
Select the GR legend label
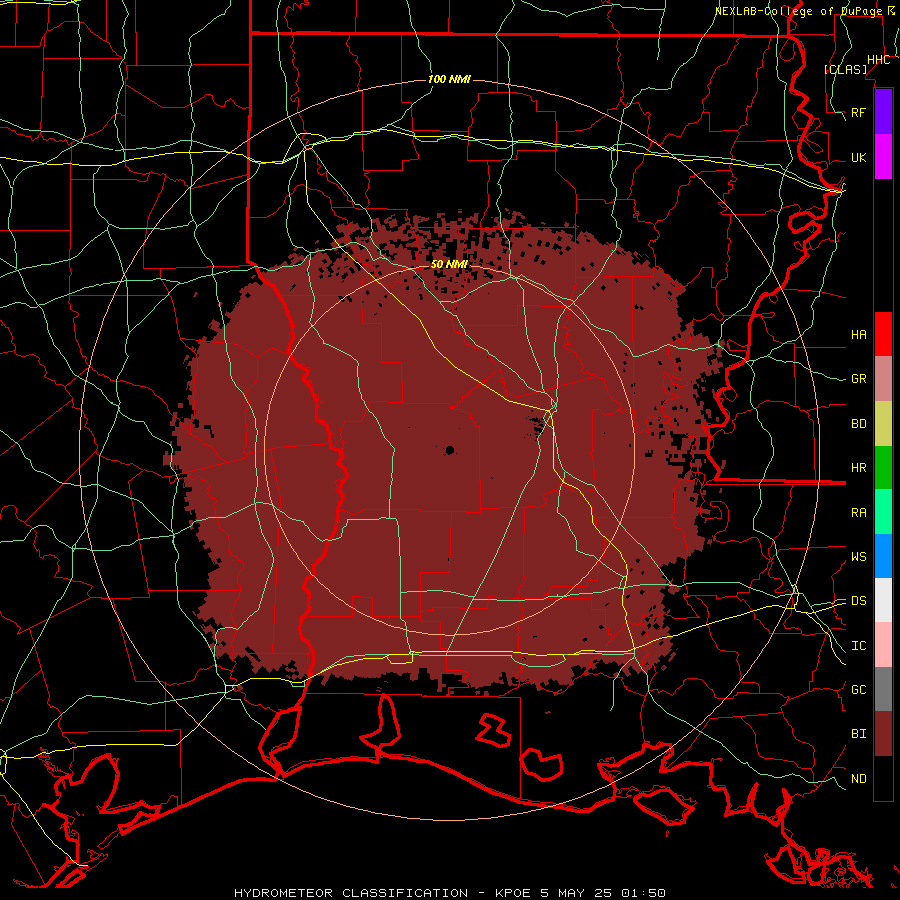tap(859, 379)
